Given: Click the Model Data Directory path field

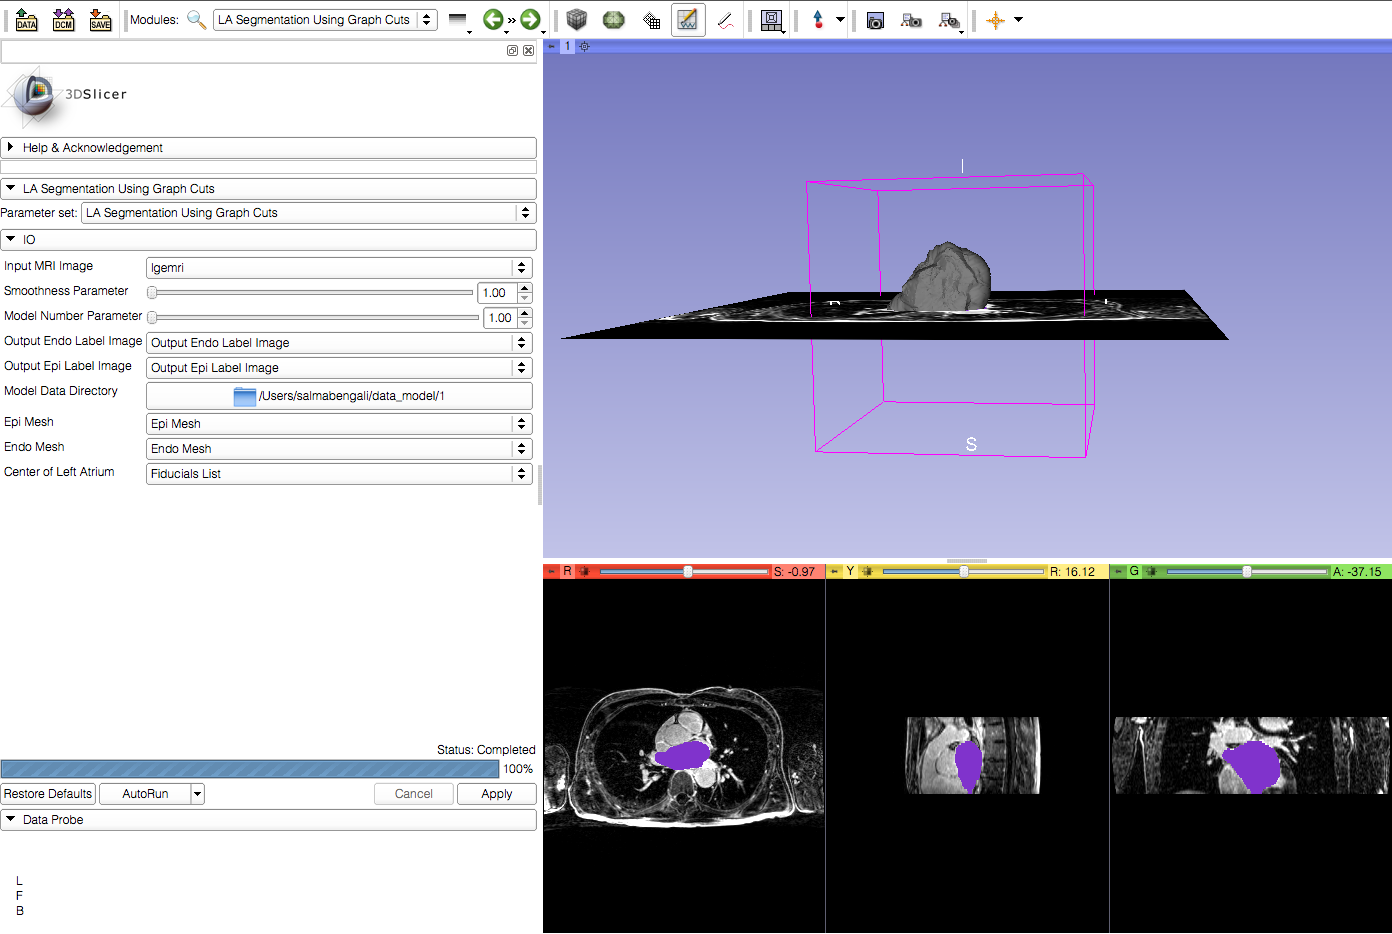Looking at the screenshot, I should [x=339, y=396].
